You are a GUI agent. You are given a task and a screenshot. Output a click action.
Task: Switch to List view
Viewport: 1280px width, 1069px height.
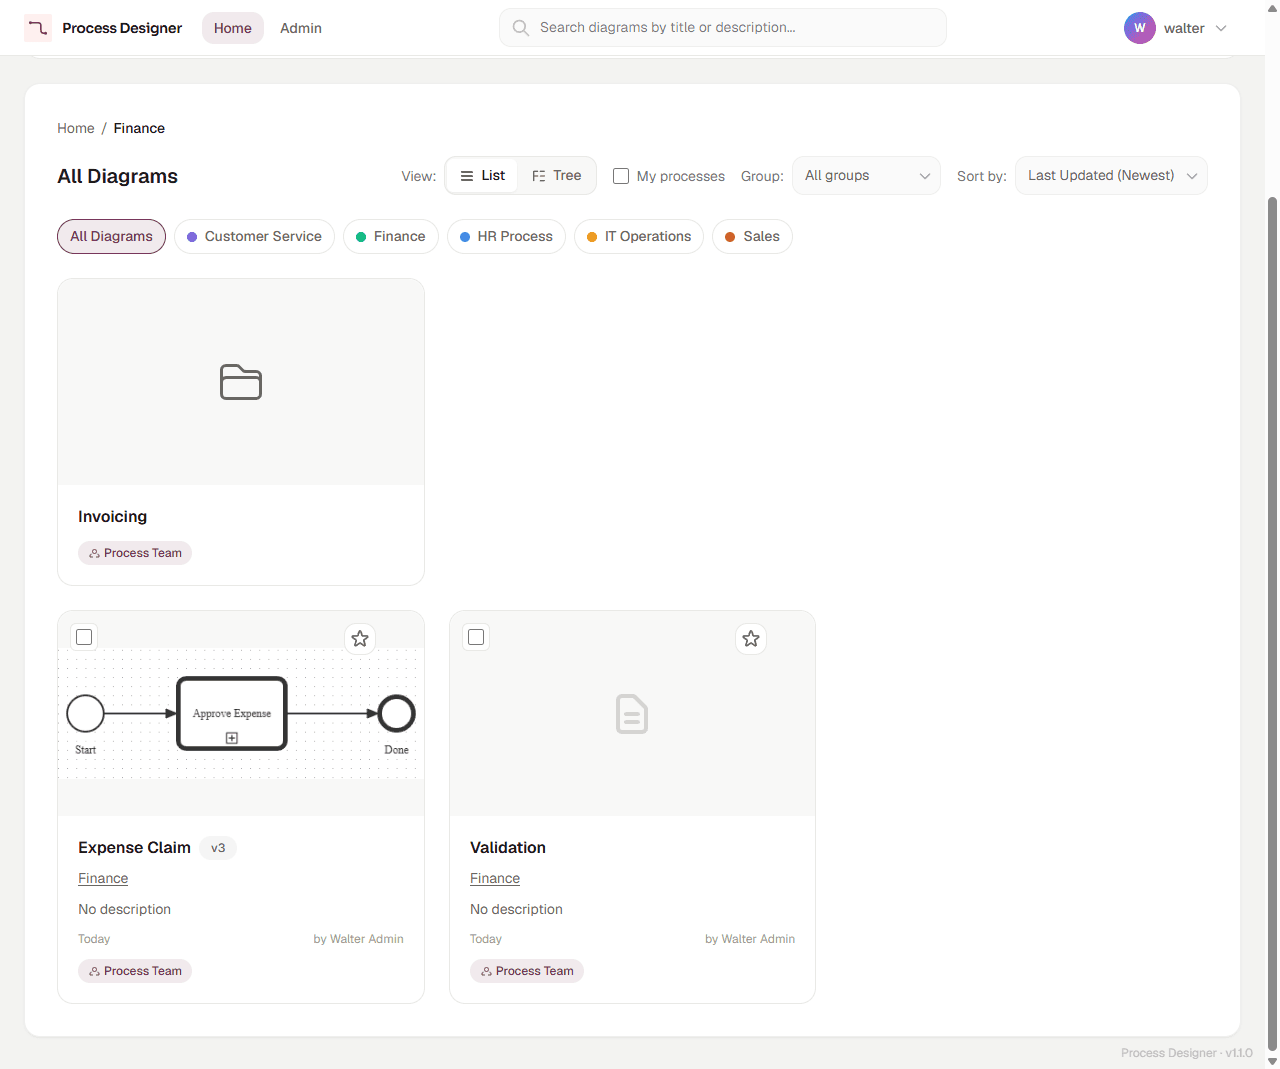(x=482, y=176)
